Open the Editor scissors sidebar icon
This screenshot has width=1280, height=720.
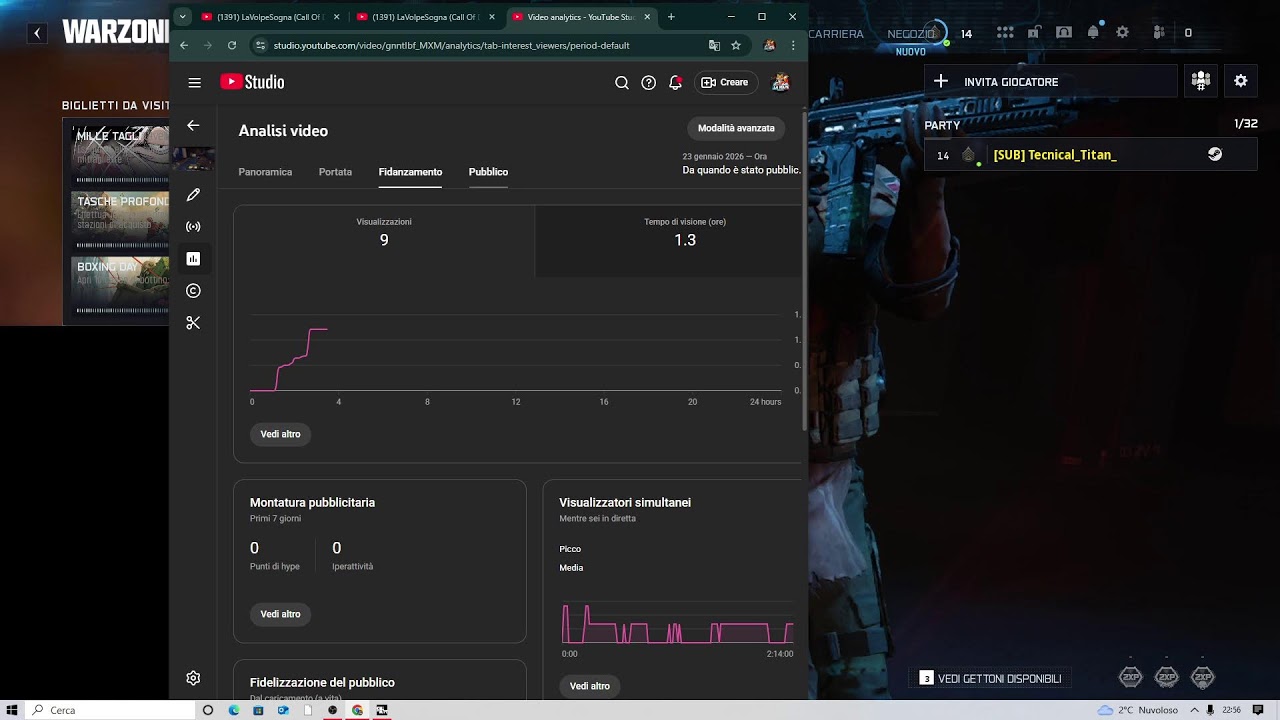click(193, 323)
